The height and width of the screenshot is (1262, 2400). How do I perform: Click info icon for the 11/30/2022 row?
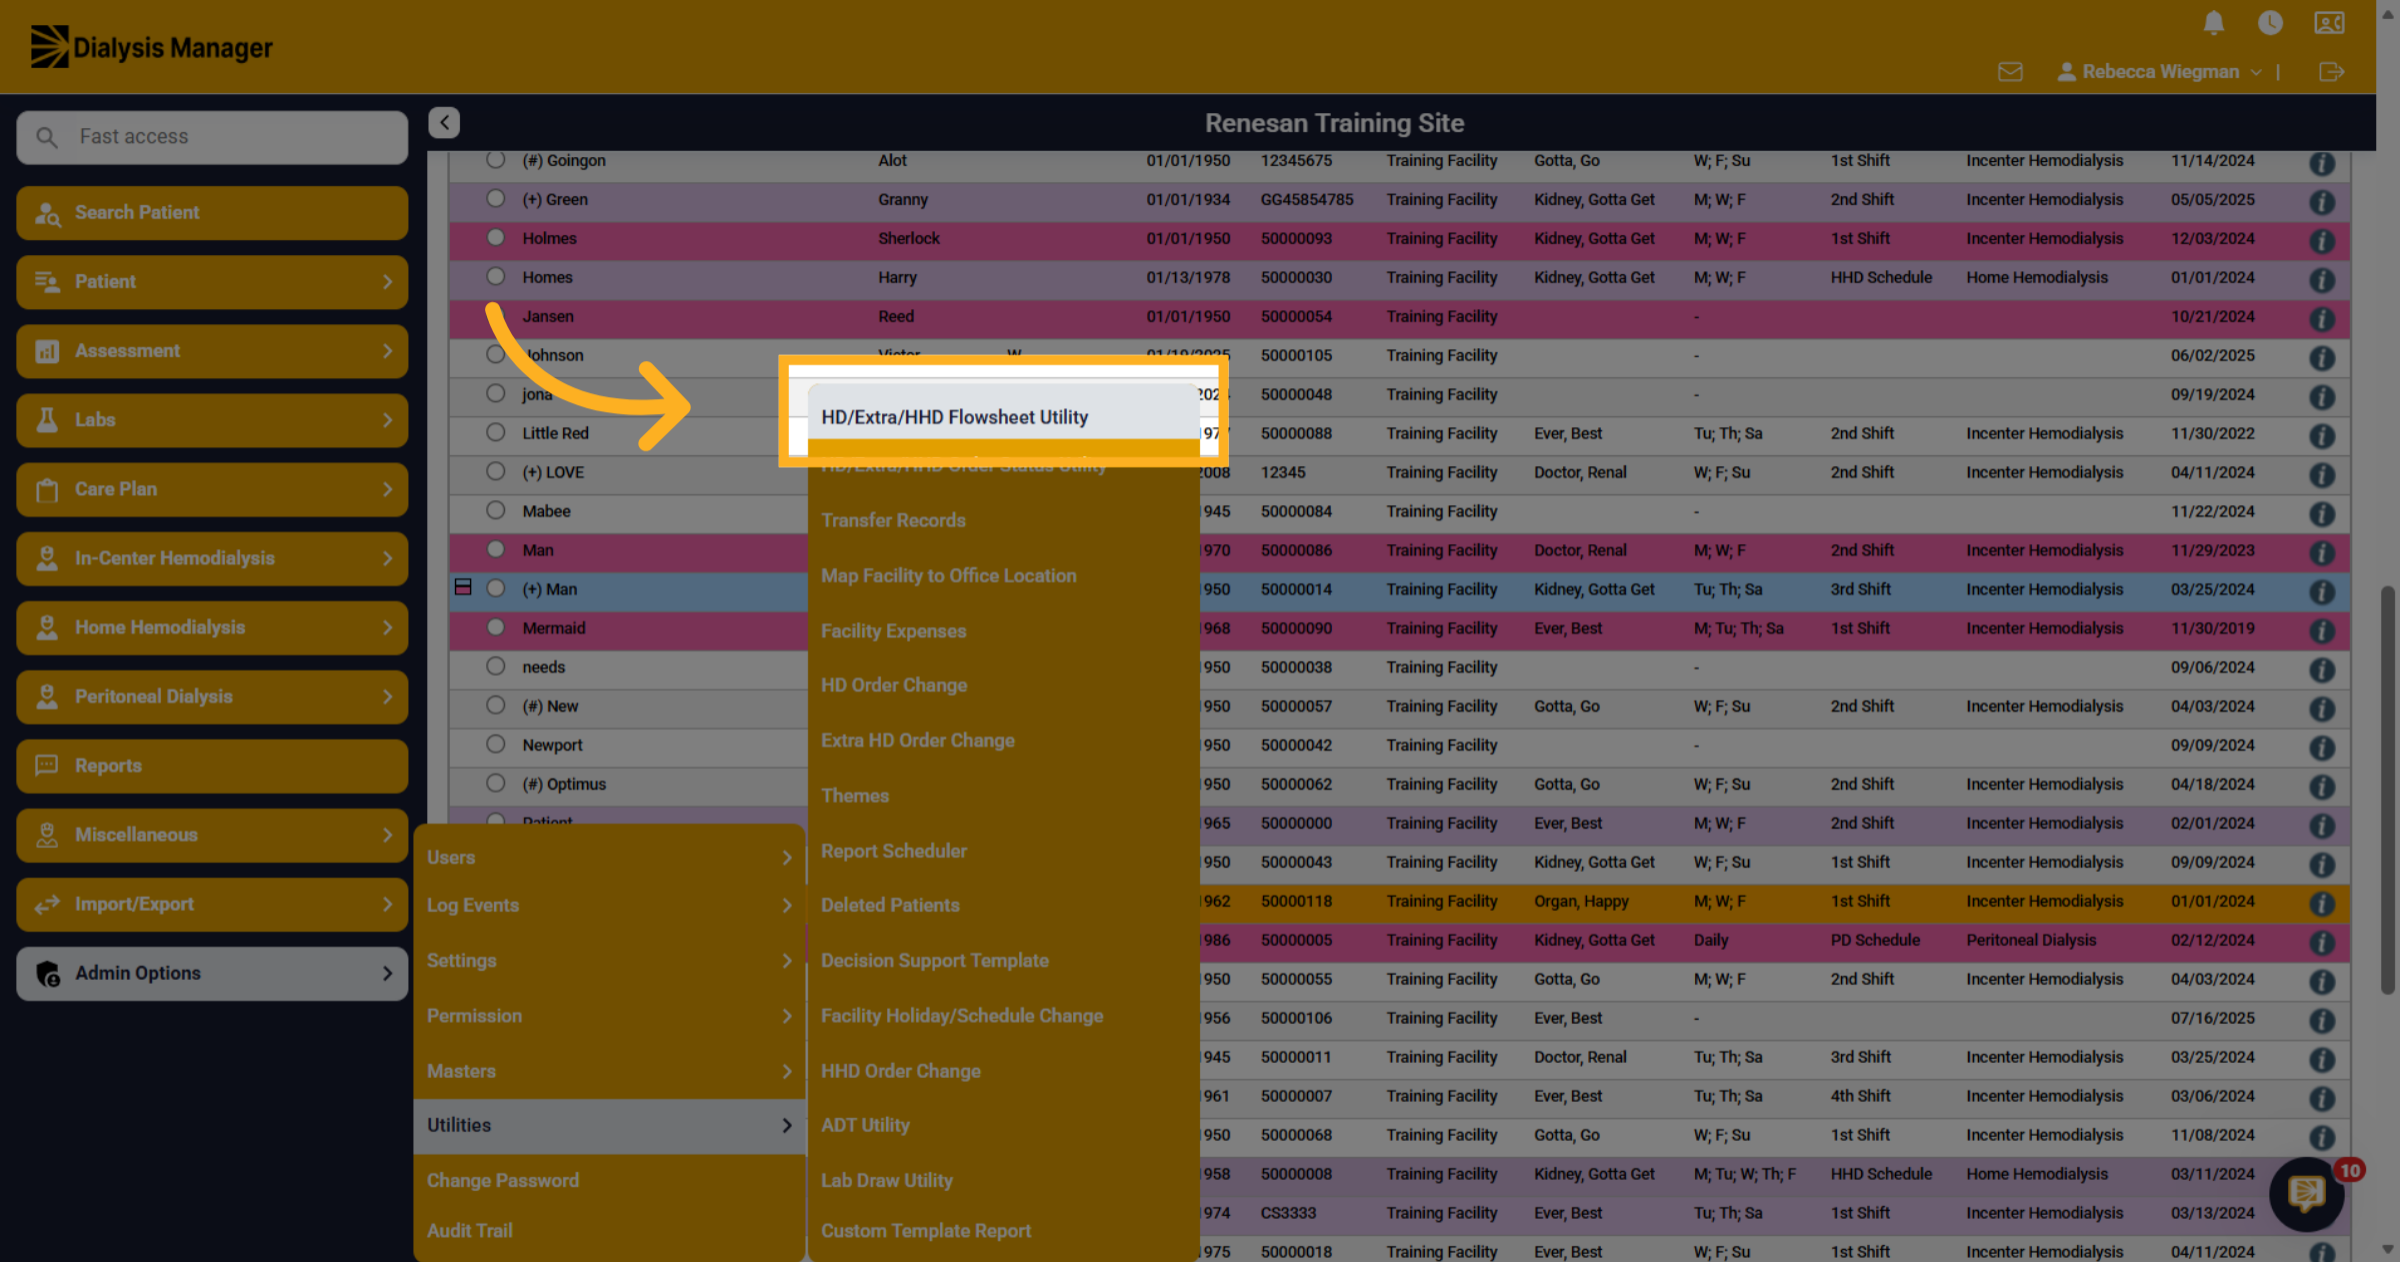coord(2322,435)
